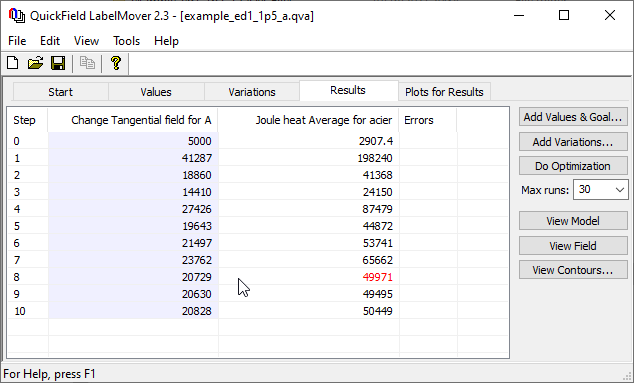Screen dimensions: 634x383
Task: Save using the floppy disk icon
Action: click(58, 63)
